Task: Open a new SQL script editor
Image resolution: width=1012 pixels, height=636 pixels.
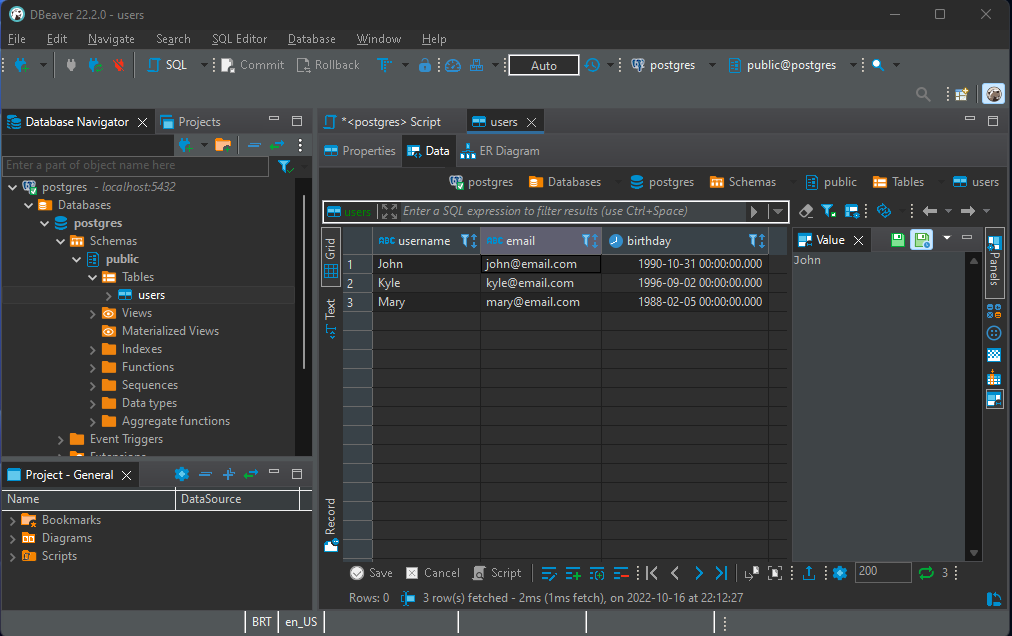Action: 167,65
